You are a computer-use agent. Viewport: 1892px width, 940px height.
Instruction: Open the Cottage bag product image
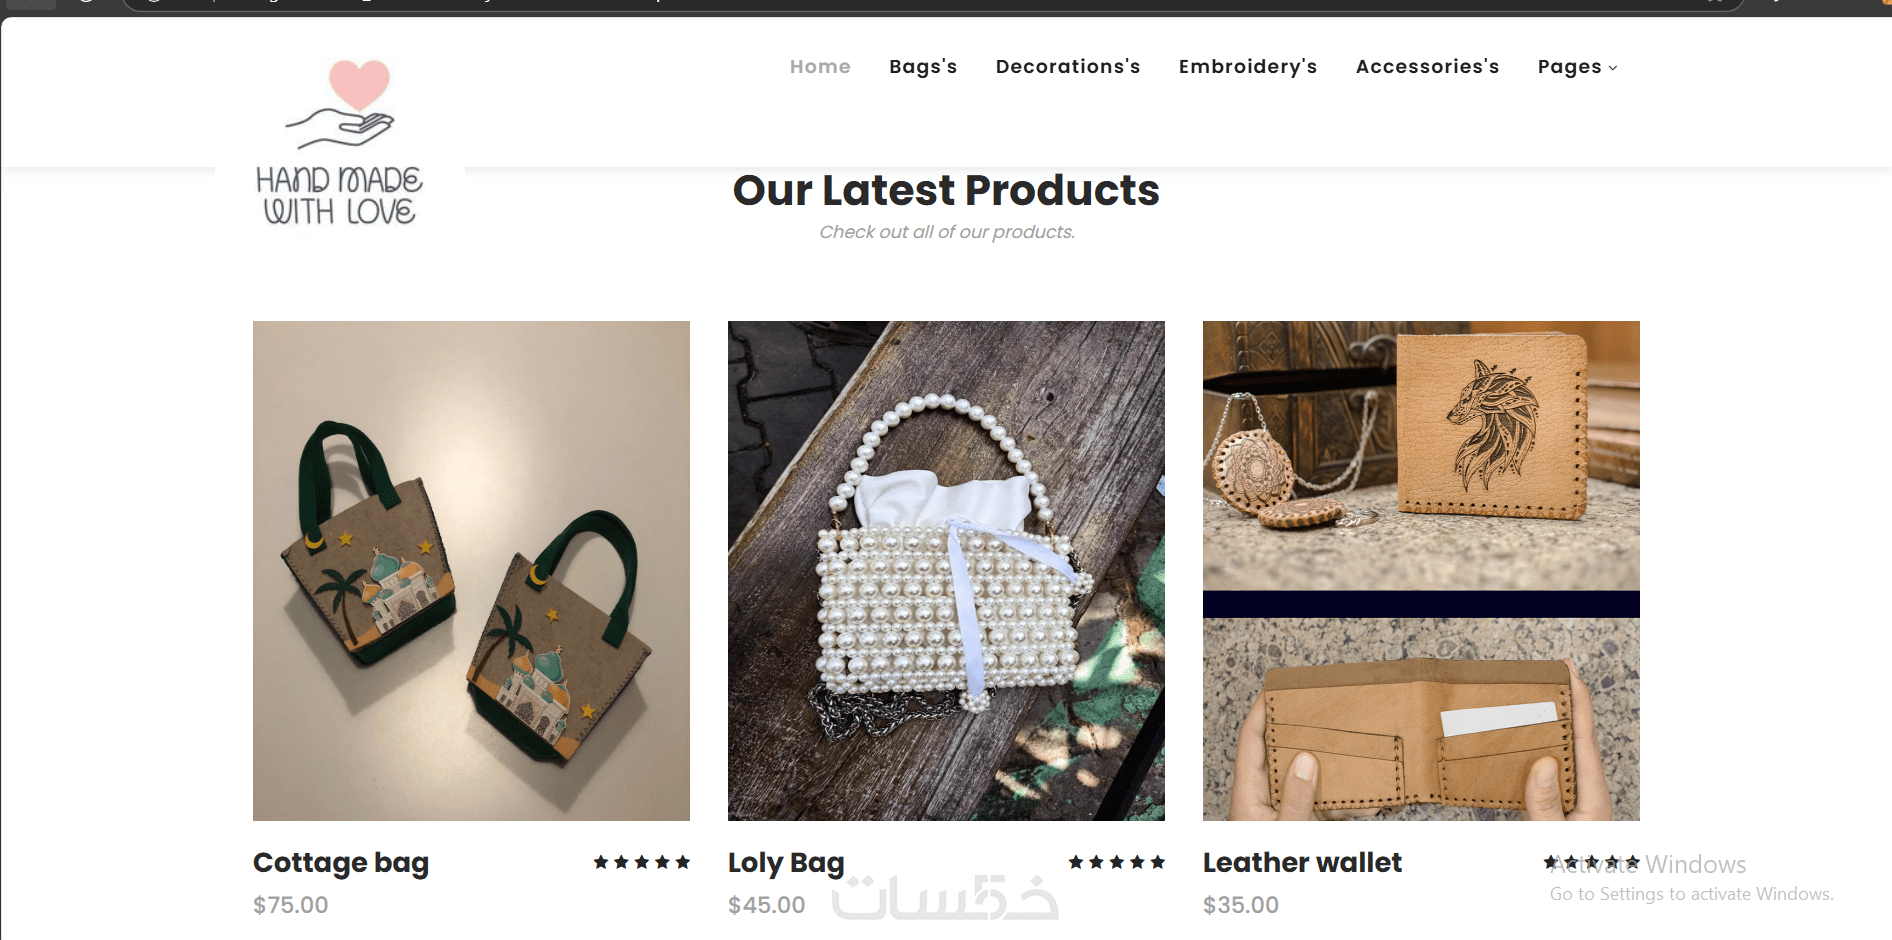click(x=471, y=570)
